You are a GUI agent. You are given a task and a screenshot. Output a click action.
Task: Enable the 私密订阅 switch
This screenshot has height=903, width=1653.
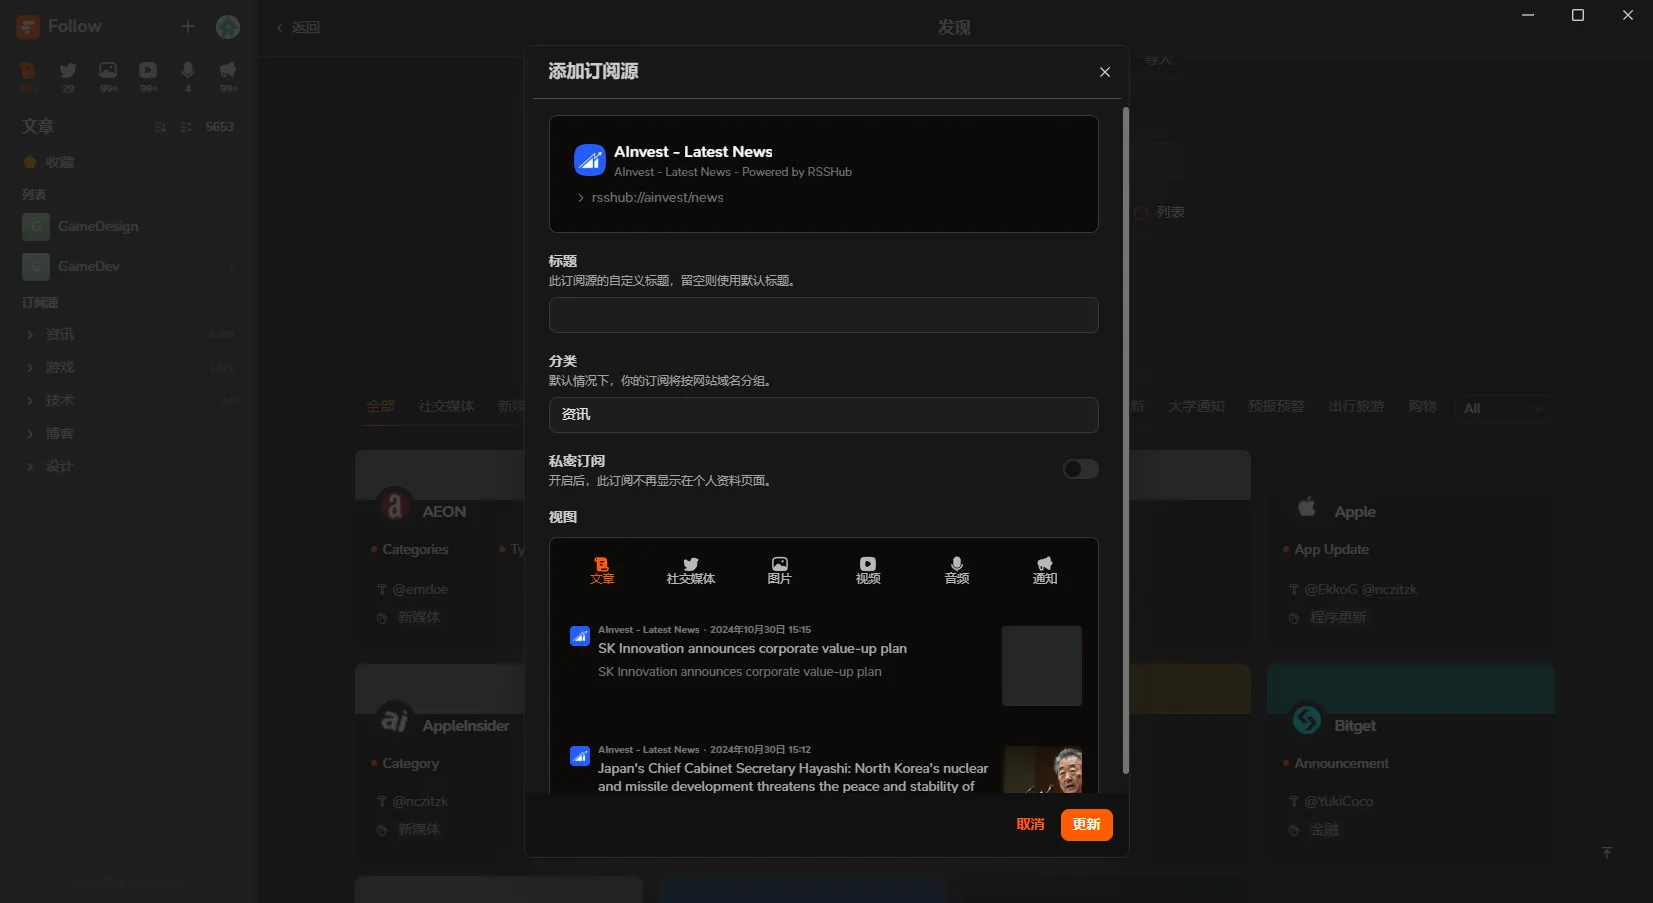1079,469
